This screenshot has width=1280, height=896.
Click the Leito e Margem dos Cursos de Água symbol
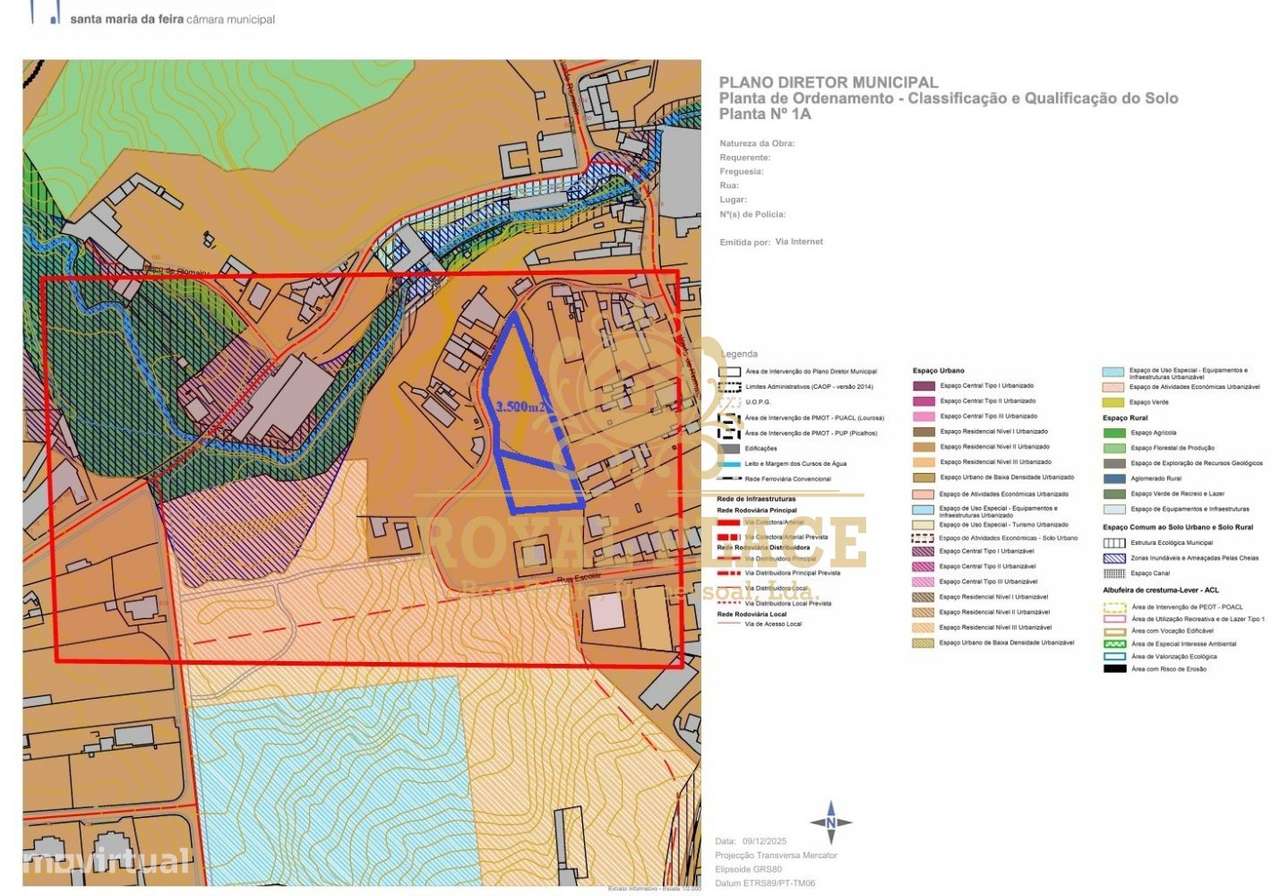[x=728, y=464]
